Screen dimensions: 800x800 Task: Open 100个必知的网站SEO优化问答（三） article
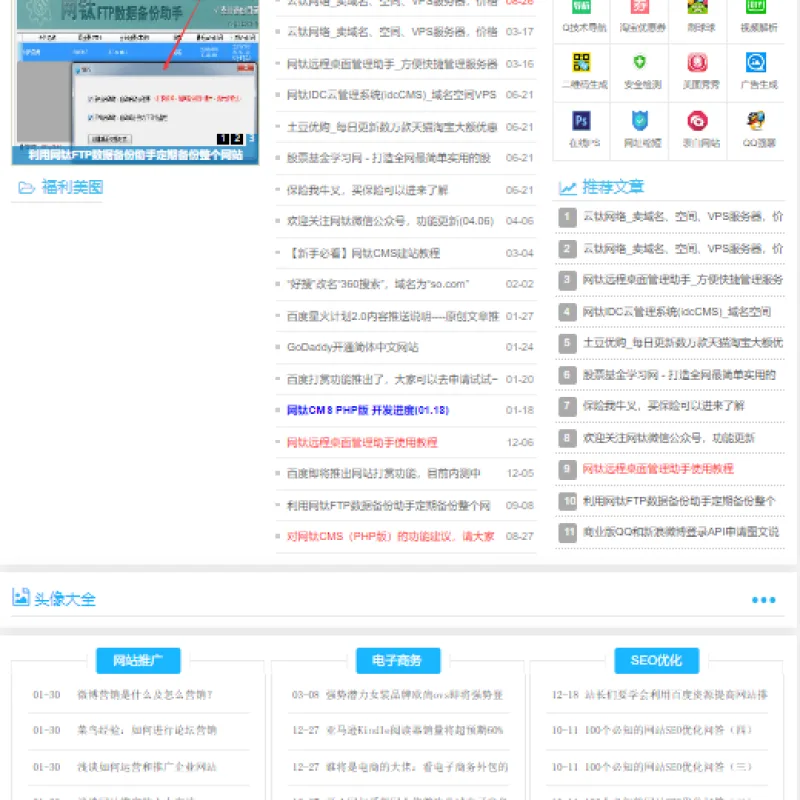(668, 767)
